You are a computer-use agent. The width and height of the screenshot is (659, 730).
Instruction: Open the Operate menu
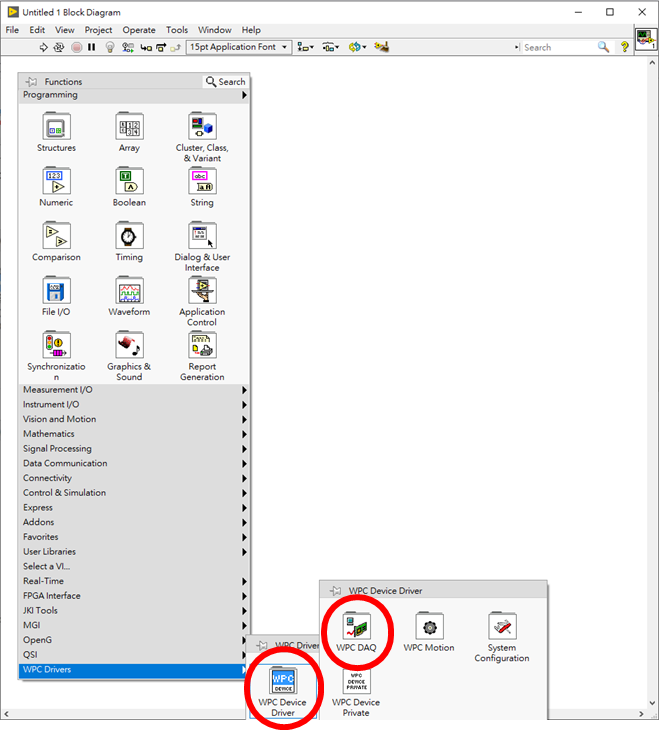click(x=139, y=30)
